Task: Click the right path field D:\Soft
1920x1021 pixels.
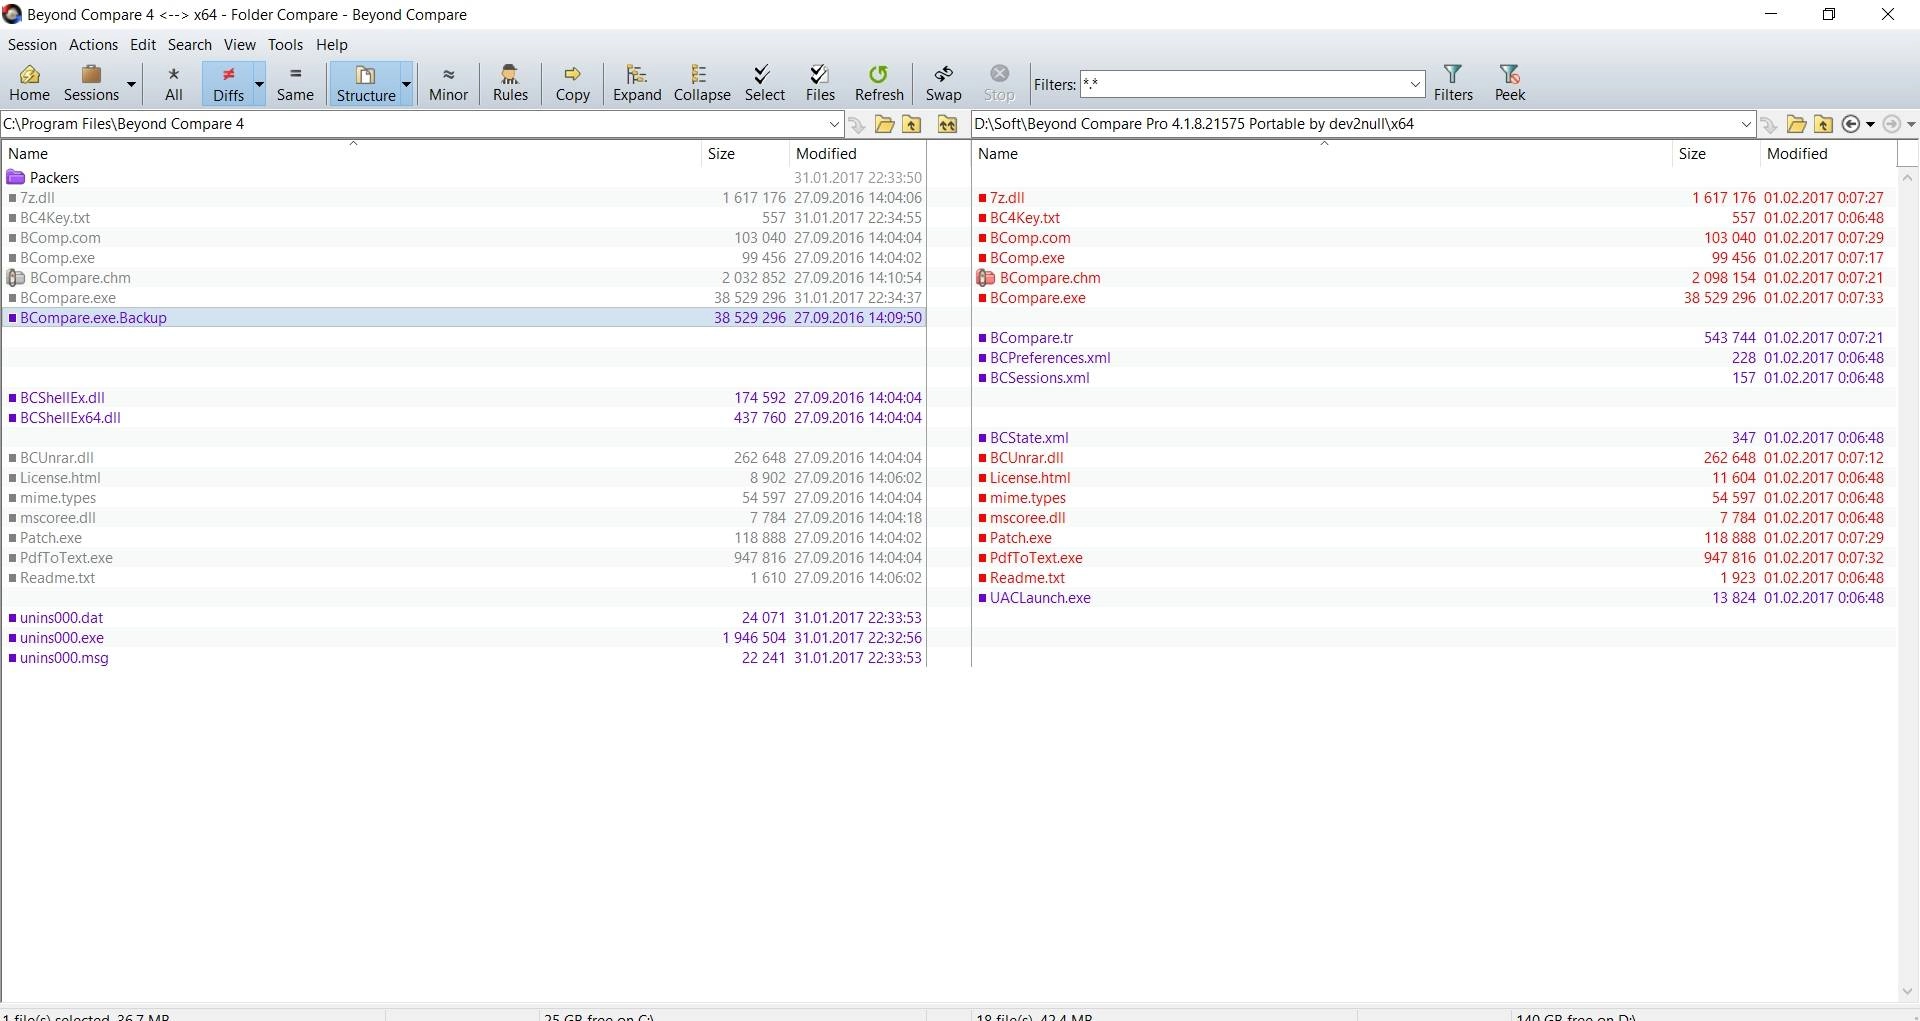Action: (1355, 124)
